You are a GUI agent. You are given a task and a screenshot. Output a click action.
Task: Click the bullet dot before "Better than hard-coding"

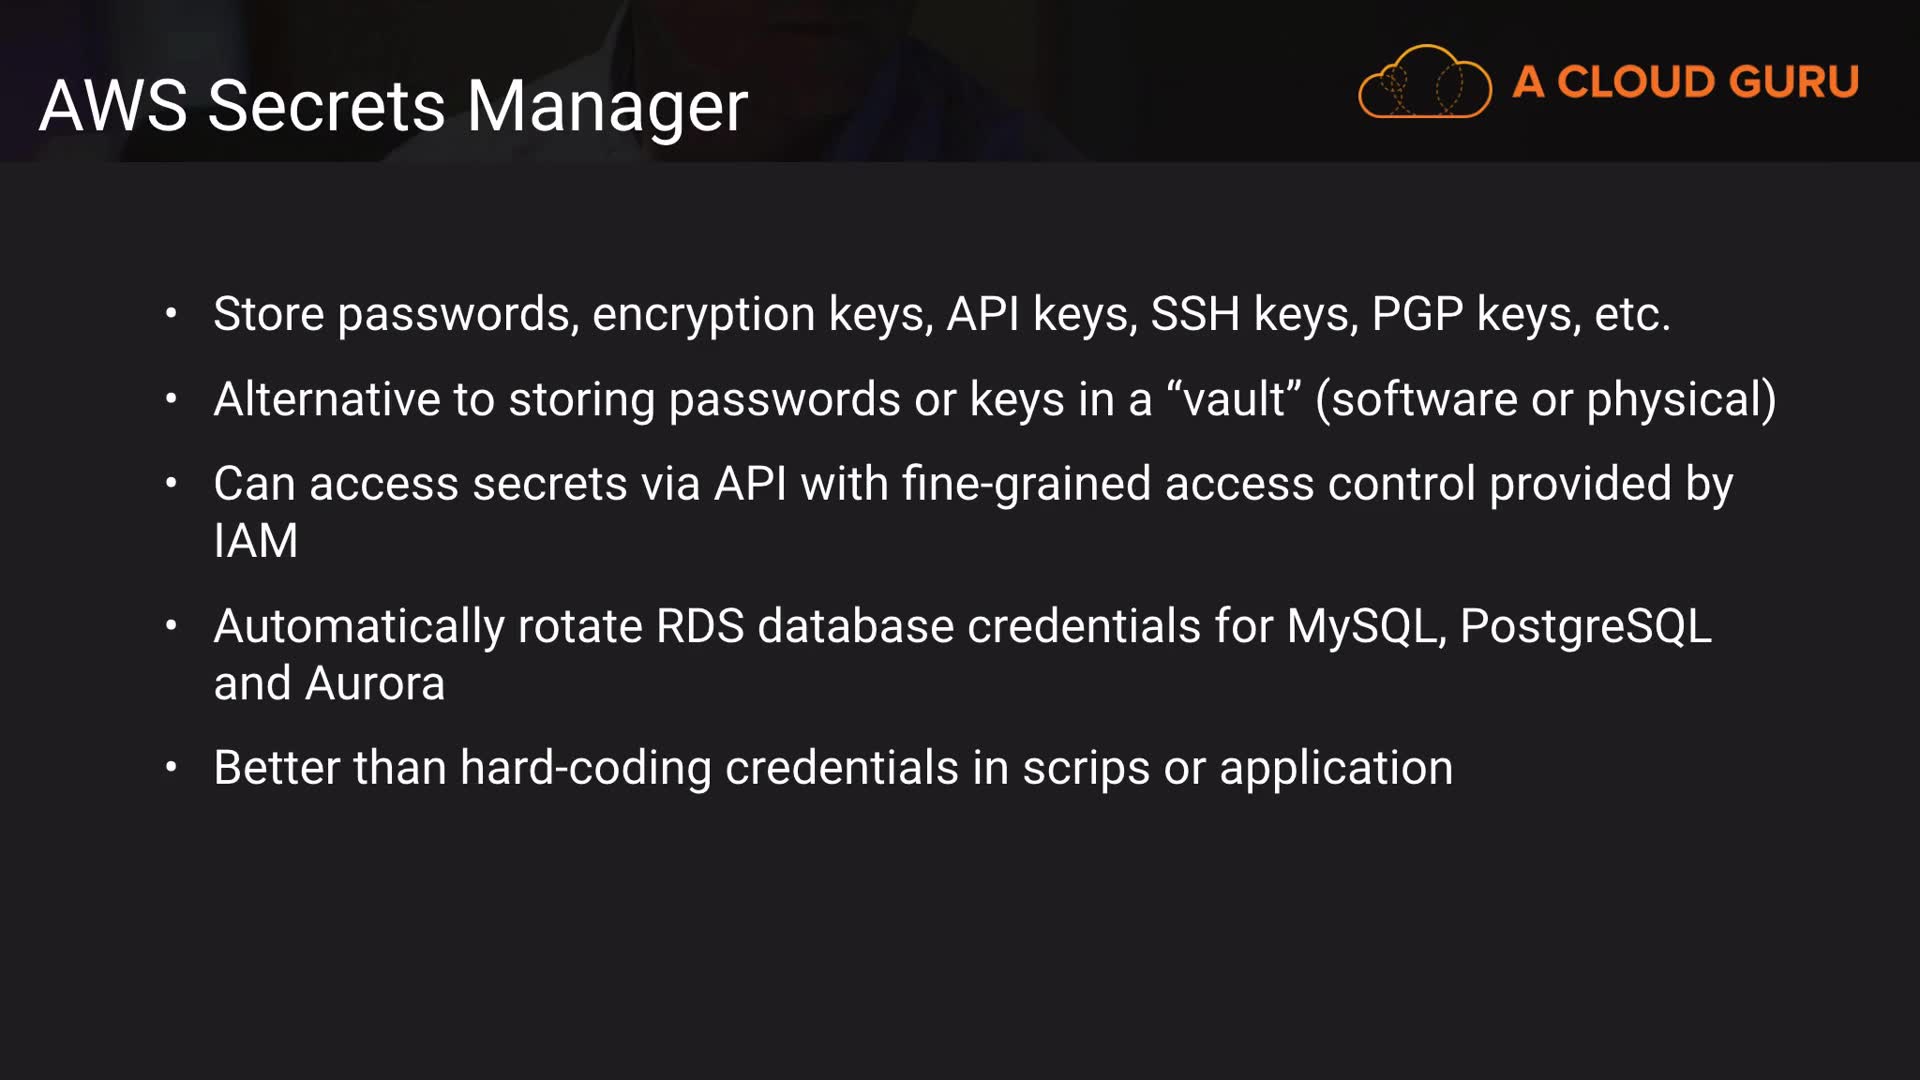point(171,768)
